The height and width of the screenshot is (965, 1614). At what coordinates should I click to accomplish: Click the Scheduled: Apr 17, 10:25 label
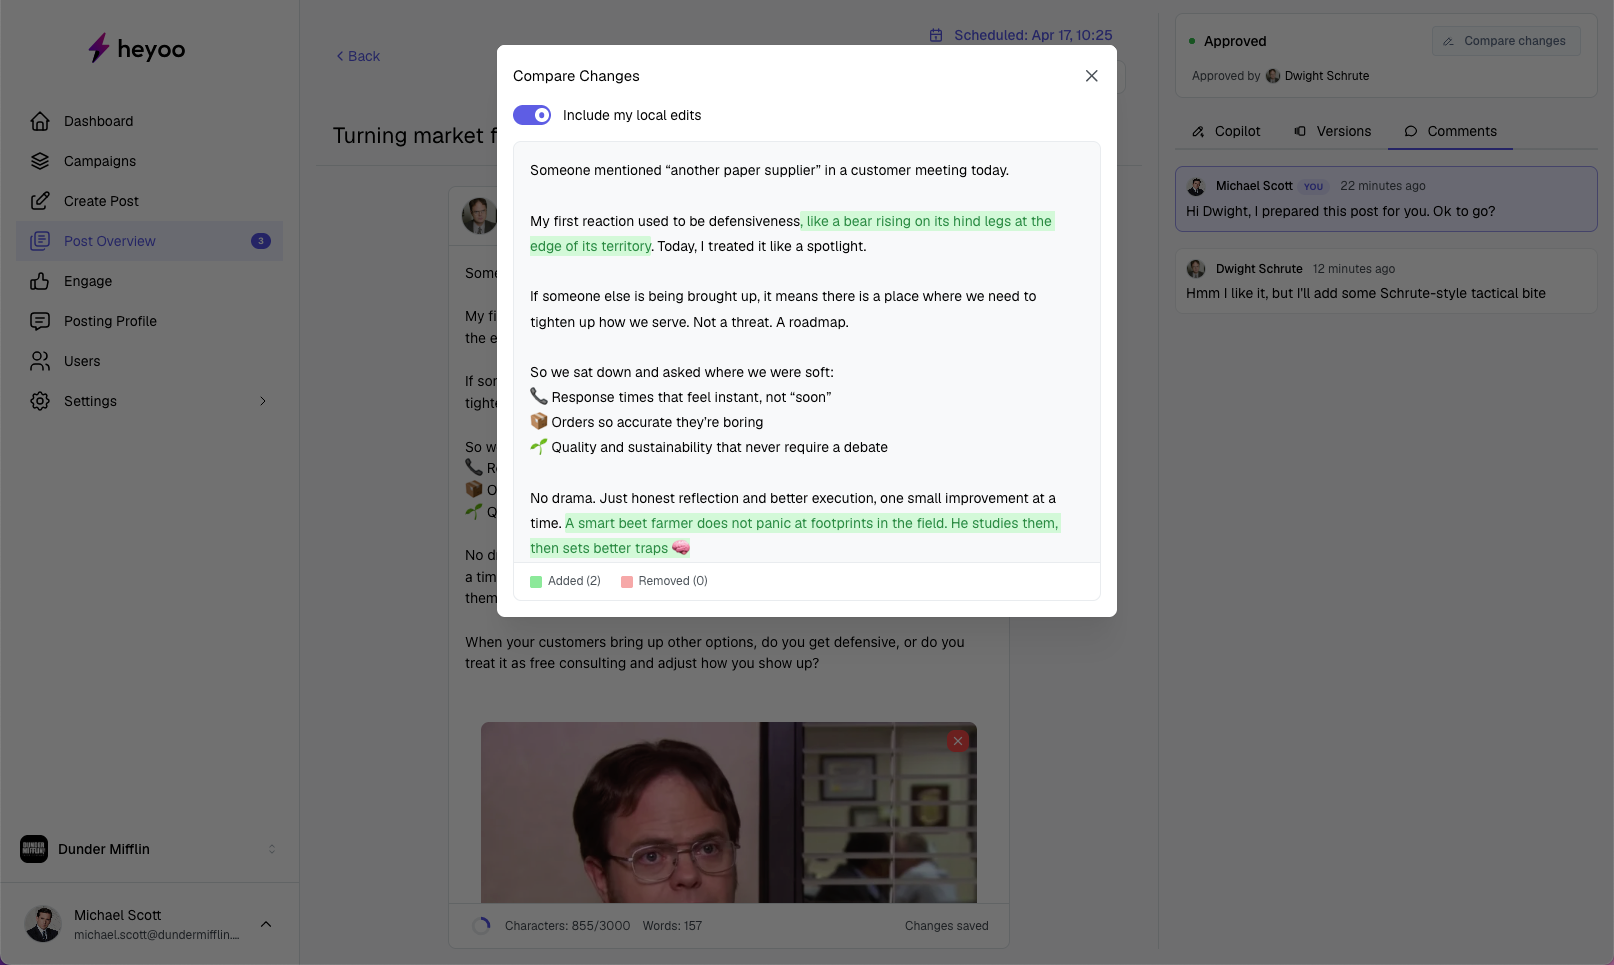1033,35
